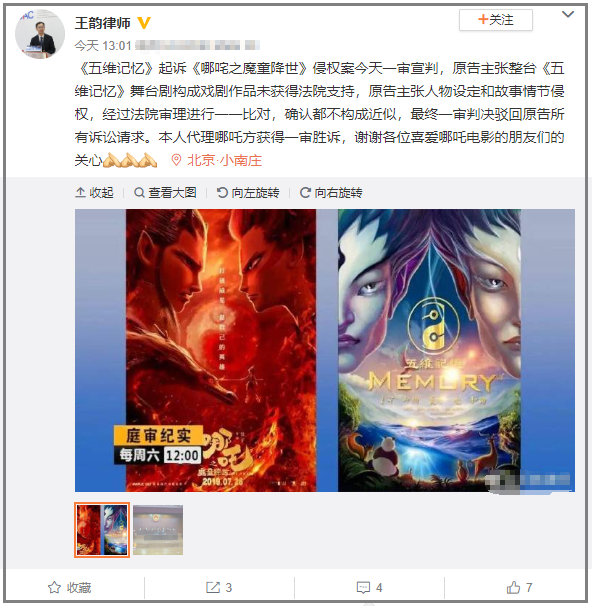Open comments via the speech bubble icon

click(363, 587)
